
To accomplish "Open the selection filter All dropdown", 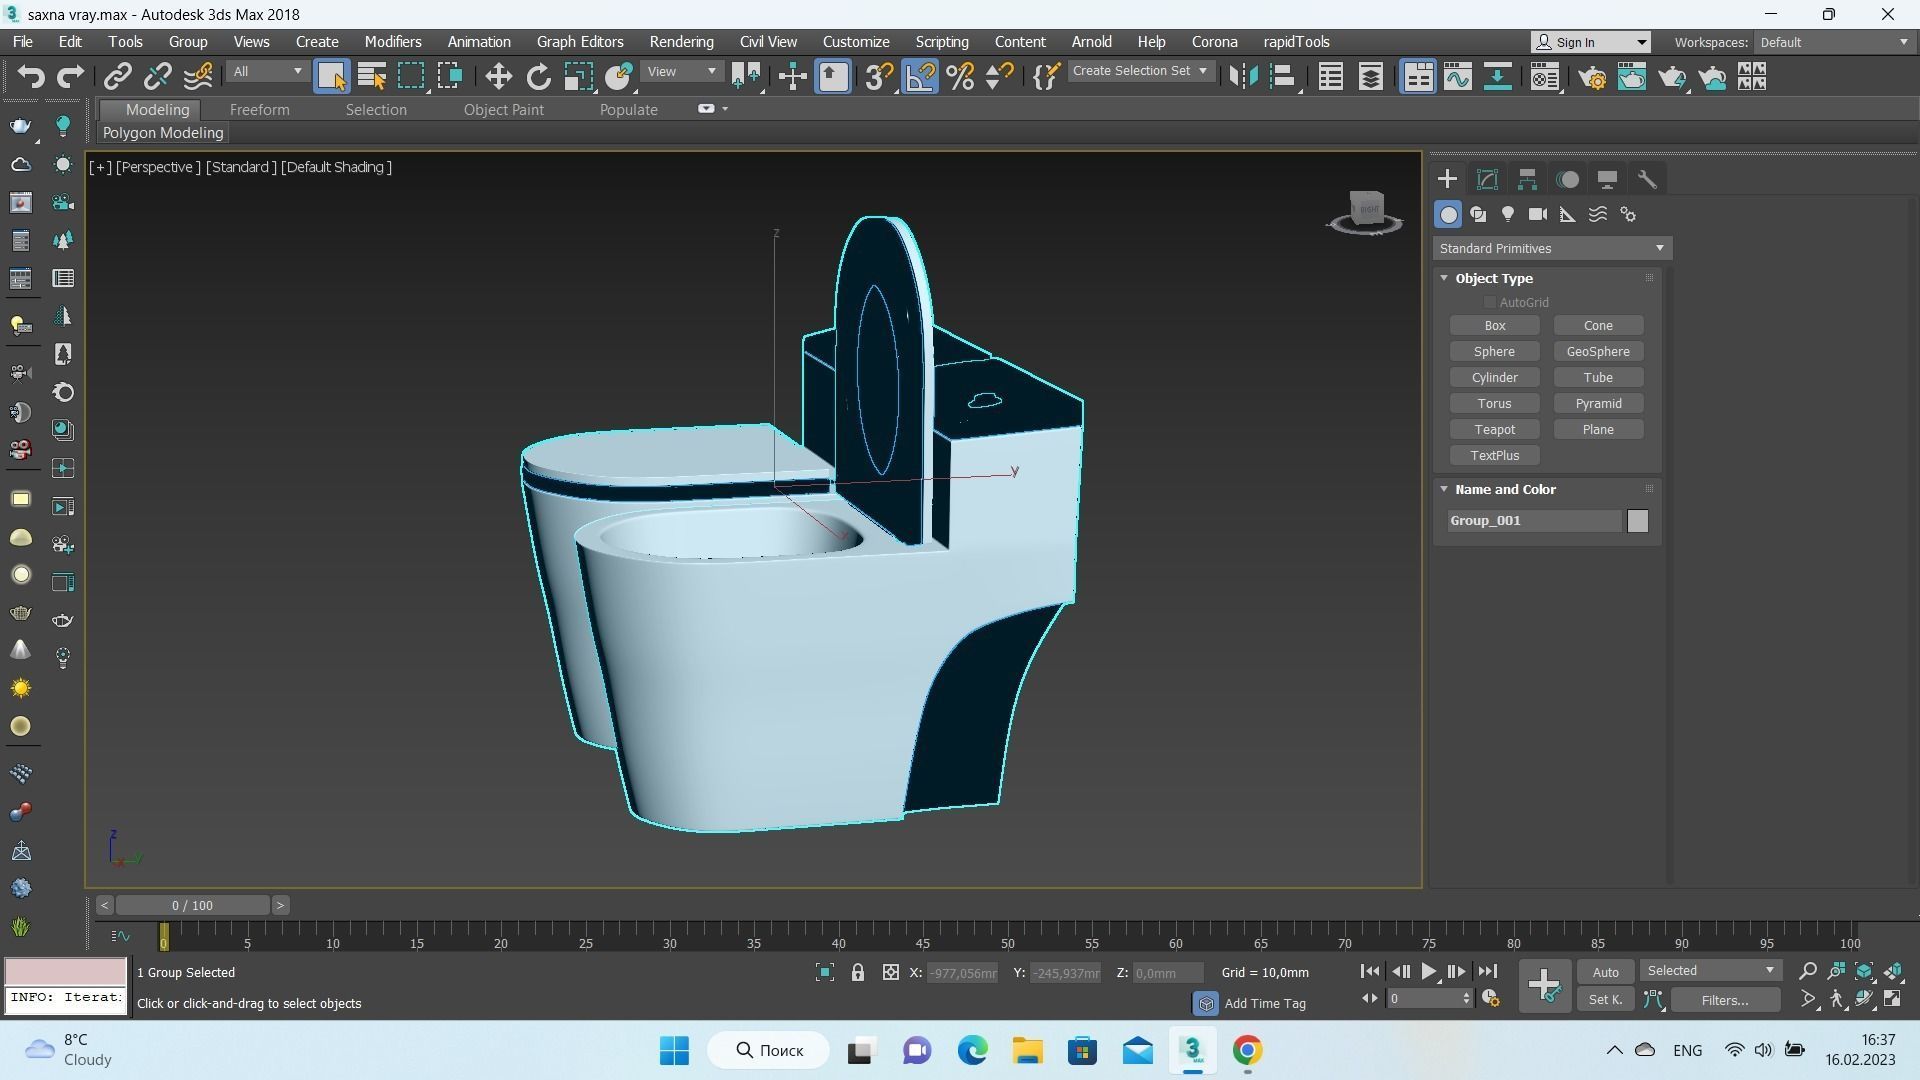I will (x=266, y=72).
